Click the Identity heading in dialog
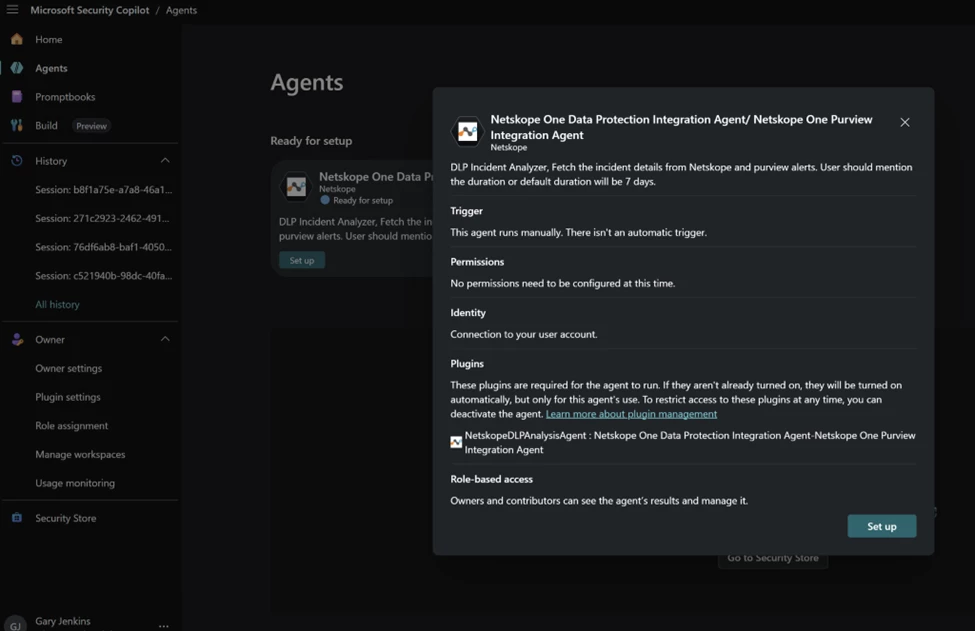This screenshot has height=631, width=975. [x=468, y=313]
